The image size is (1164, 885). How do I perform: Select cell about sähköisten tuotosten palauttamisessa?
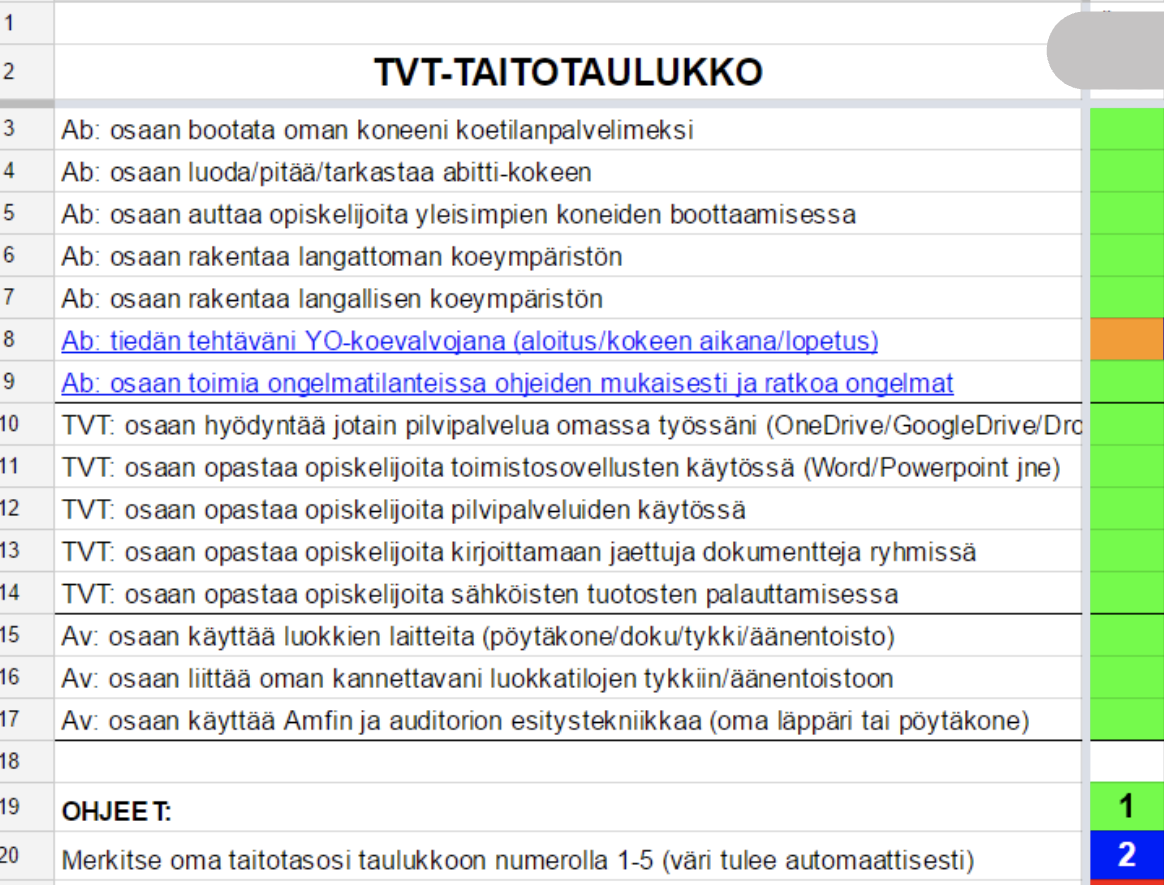(568, 594)
